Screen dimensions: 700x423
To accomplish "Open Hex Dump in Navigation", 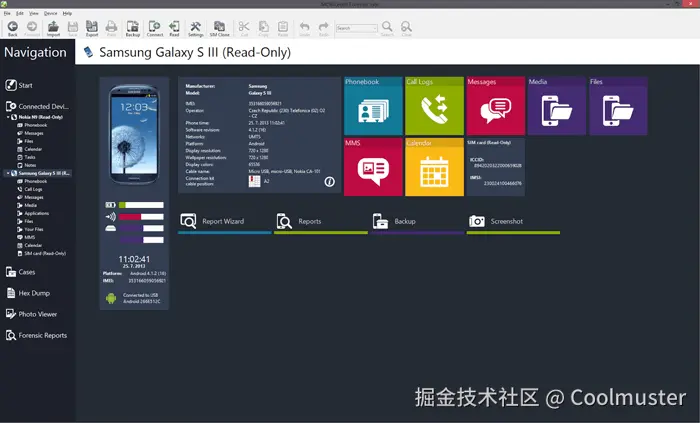I will [x=29, y=293].
